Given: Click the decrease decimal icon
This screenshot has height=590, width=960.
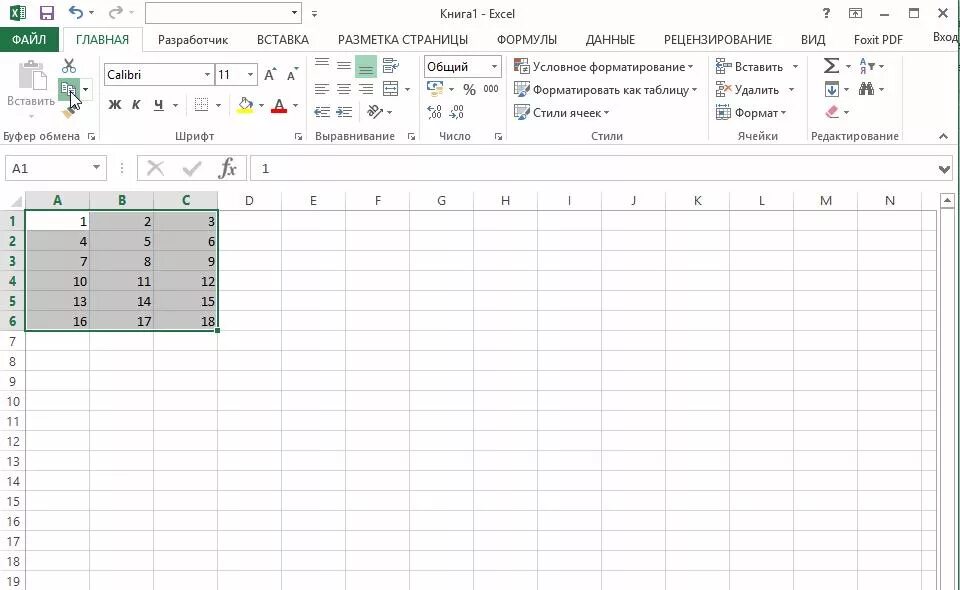Looking at the screenshot, I should 457,112.
